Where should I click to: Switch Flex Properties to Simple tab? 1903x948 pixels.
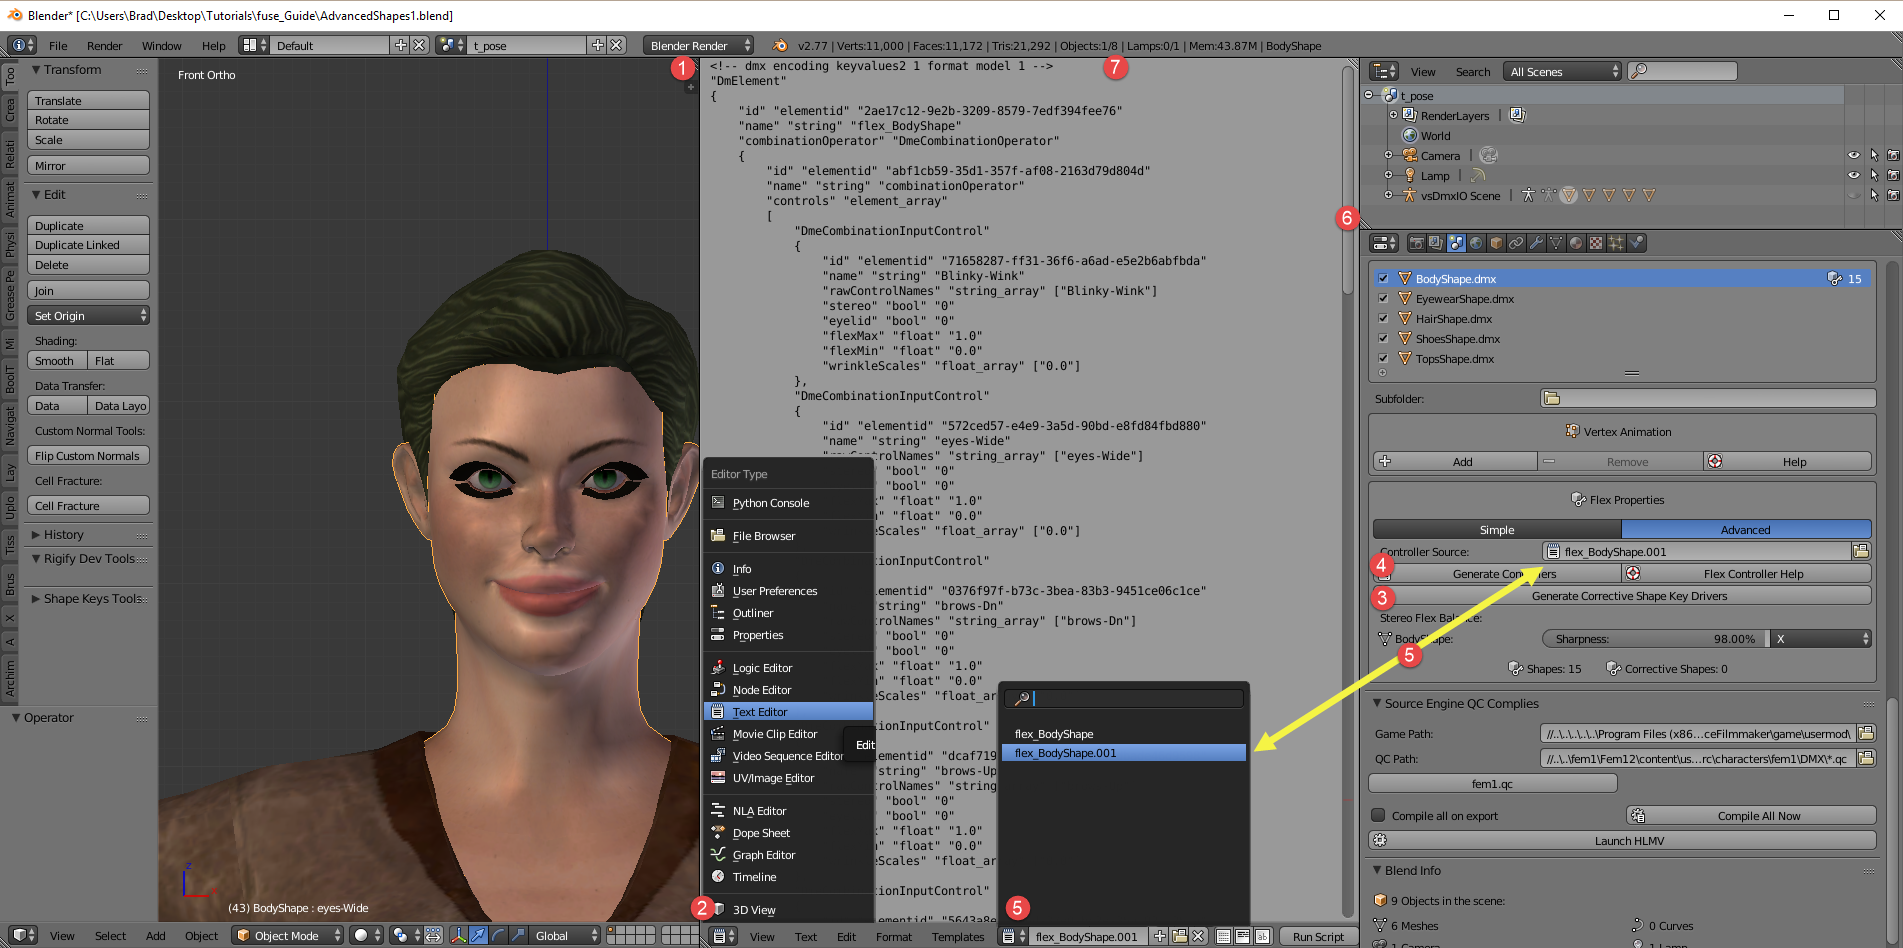(1497, 530)
